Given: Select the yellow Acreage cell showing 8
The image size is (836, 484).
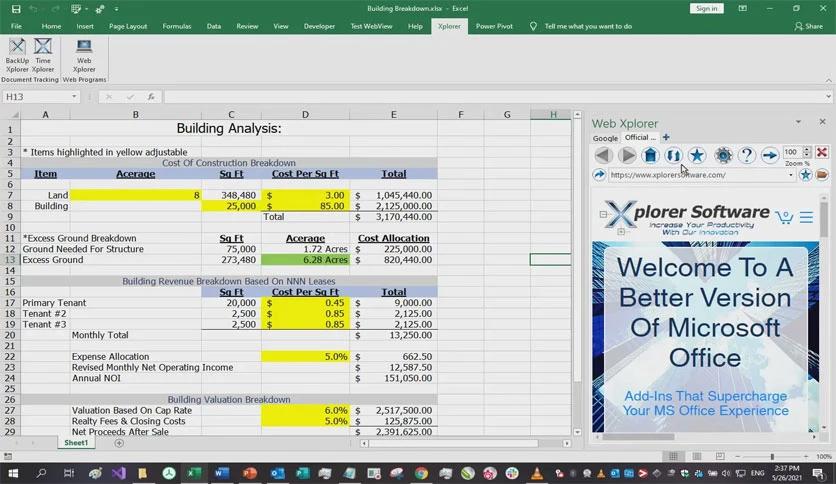Looking at the screenshot, I should (x=135, y=195).
